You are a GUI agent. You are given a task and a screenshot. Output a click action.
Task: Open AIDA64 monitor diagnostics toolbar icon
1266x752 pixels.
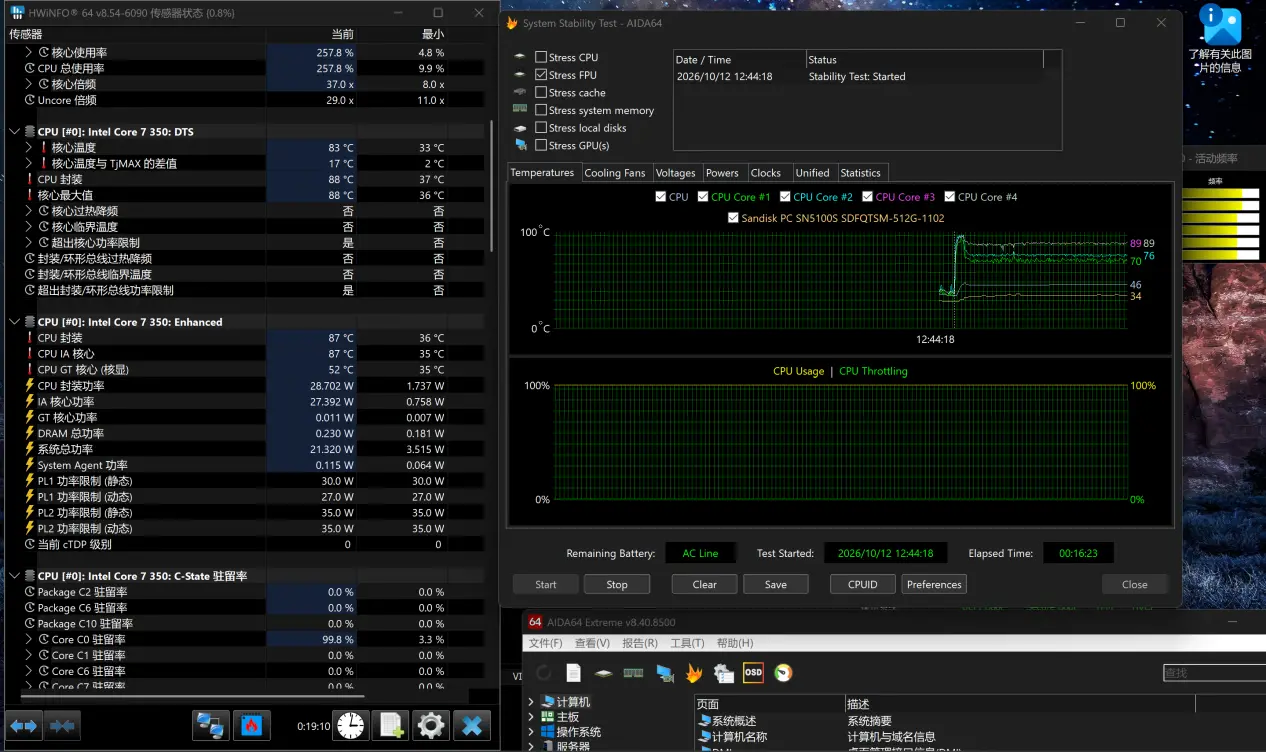pyautogui.click(x=663, y=673)
